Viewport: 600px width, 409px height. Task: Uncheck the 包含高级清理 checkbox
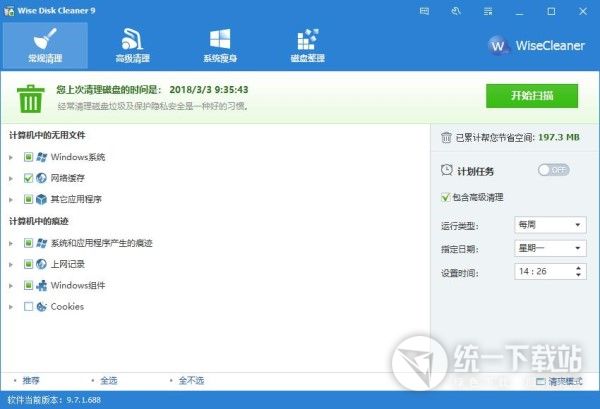pyautogui.click(x=446, y=197)
